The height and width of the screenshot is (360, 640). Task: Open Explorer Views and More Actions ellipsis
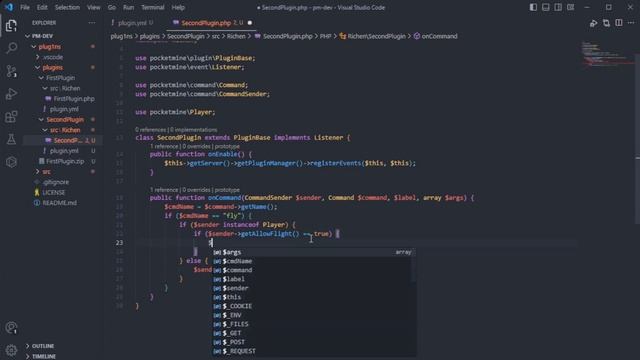coord(92,23)
